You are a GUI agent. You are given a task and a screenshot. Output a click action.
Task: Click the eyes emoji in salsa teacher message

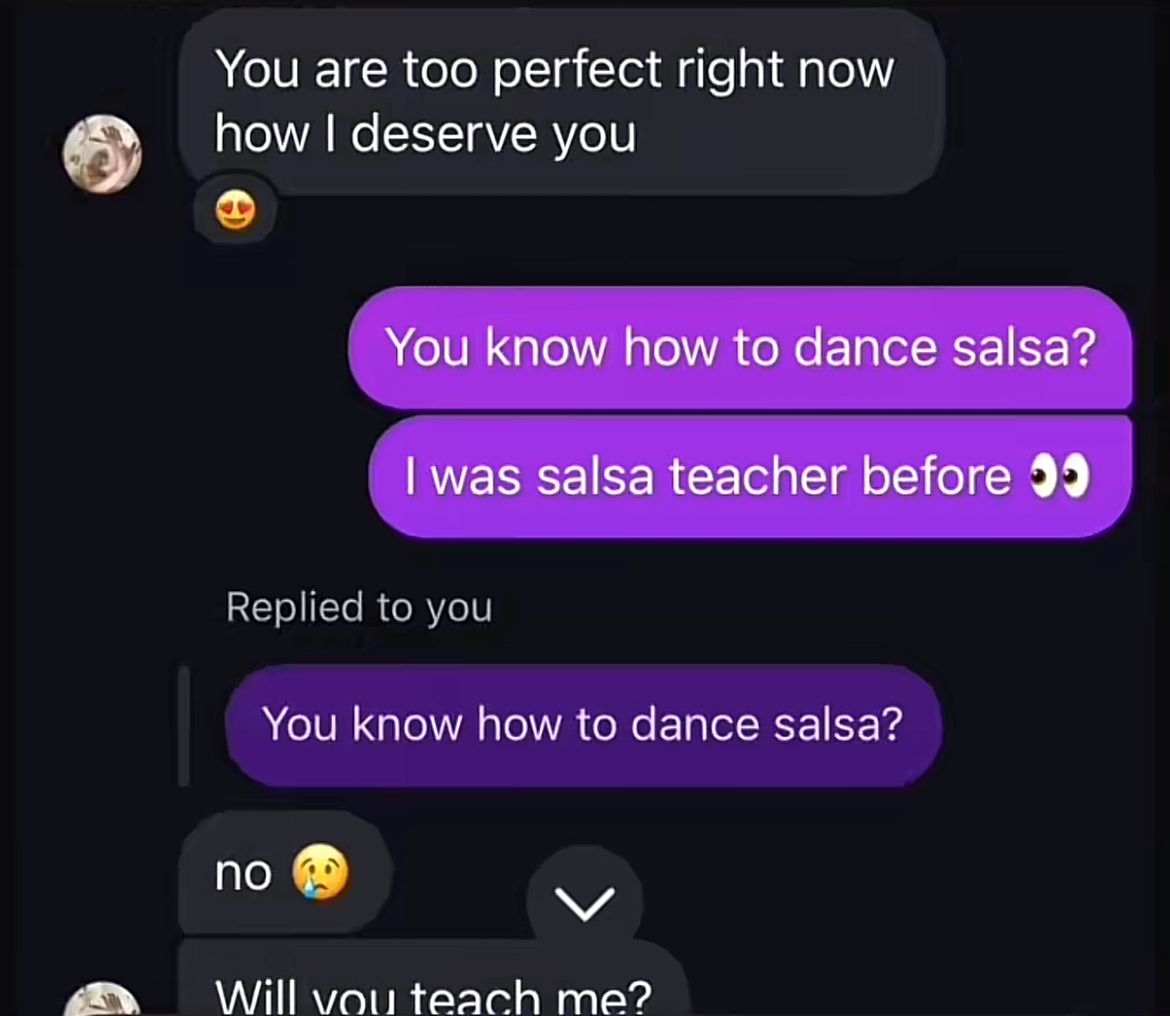point(1059,479)
